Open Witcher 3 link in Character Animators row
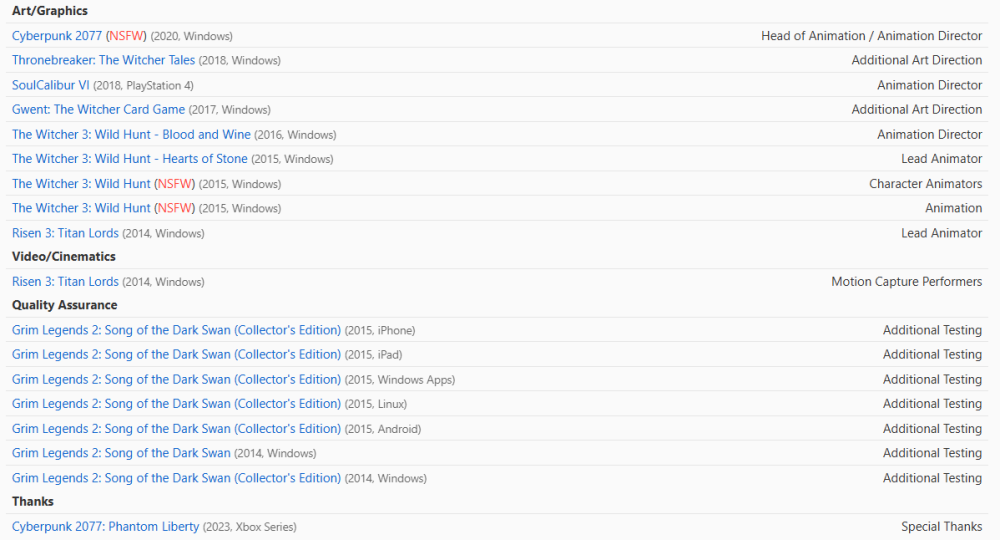 pos(81,184)
